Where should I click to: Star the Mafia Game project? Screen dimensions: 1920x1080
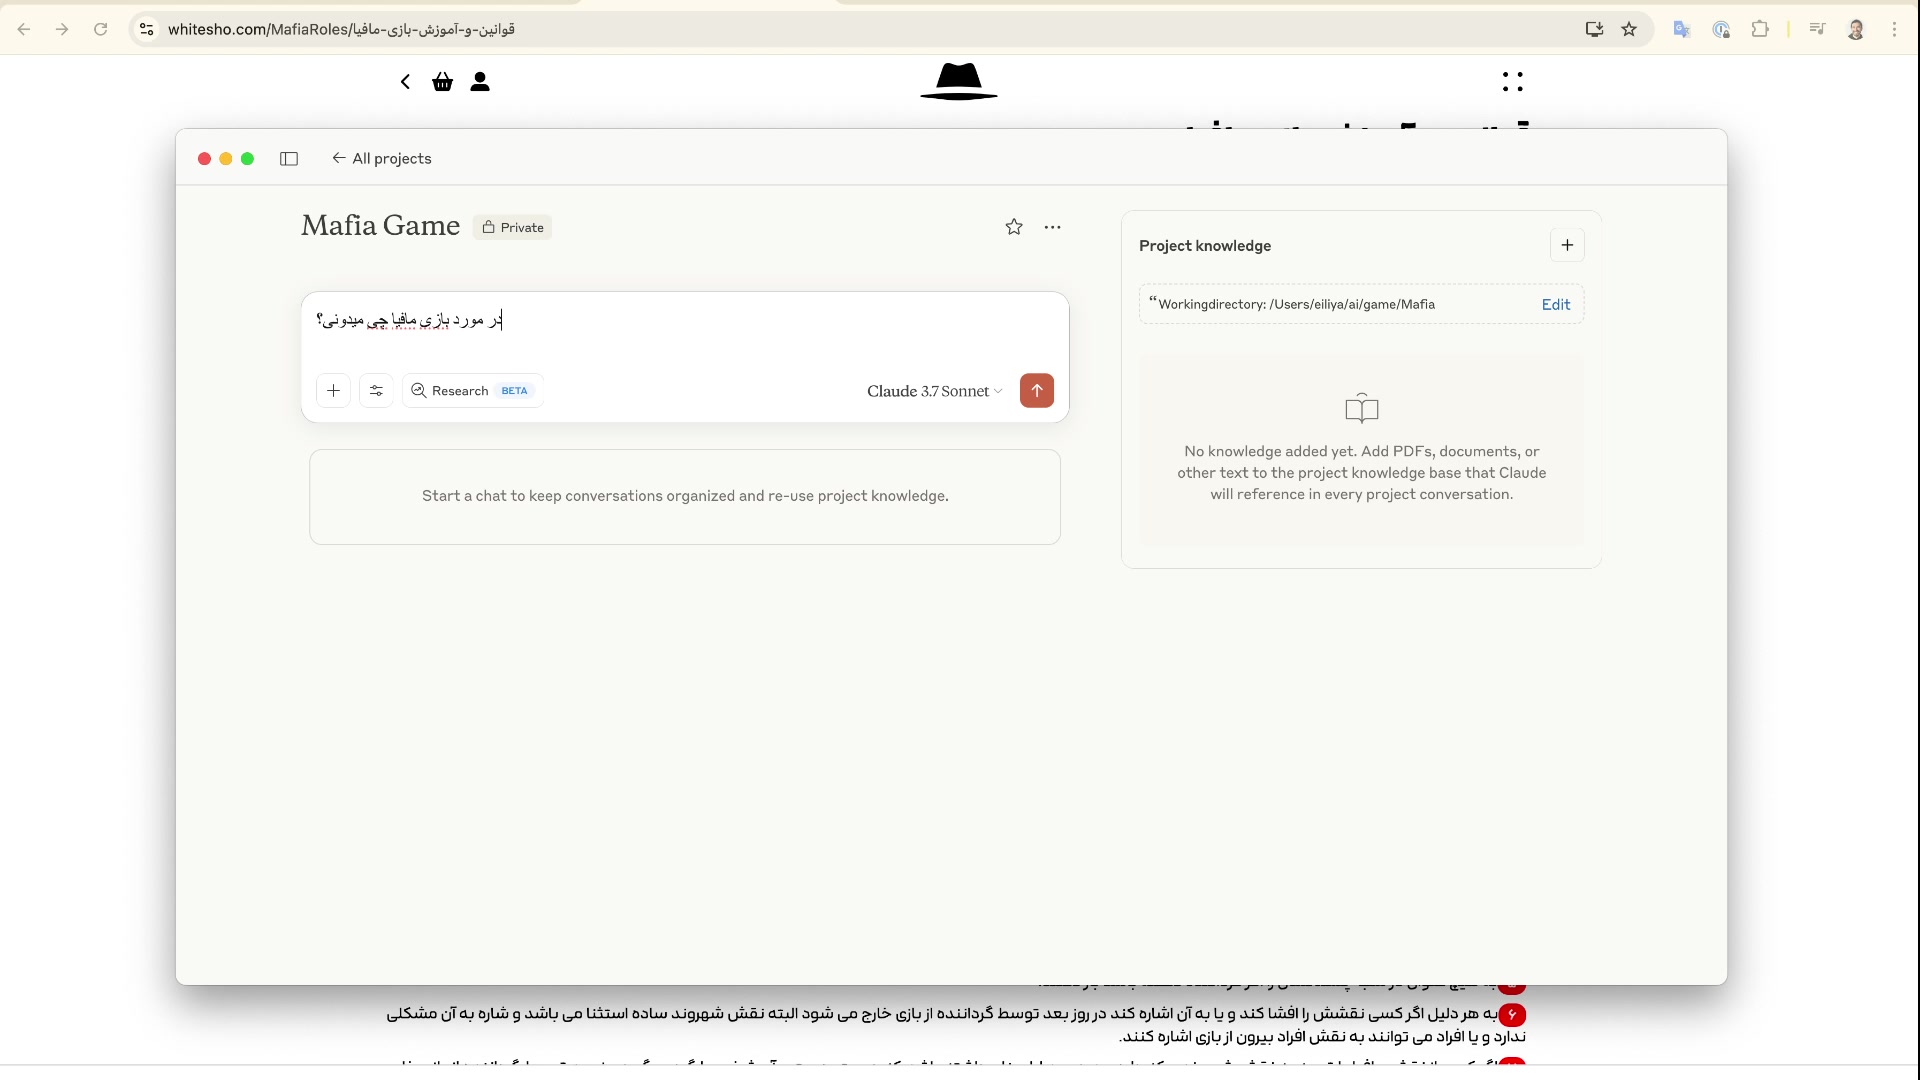(1013, 227)
